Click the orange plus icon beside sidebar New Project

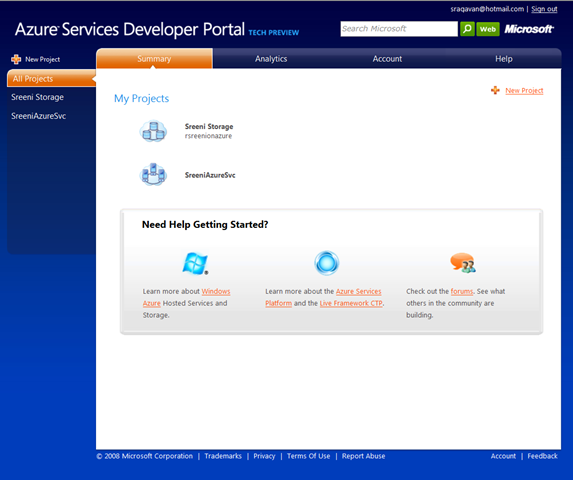click(x=16, y=59)
